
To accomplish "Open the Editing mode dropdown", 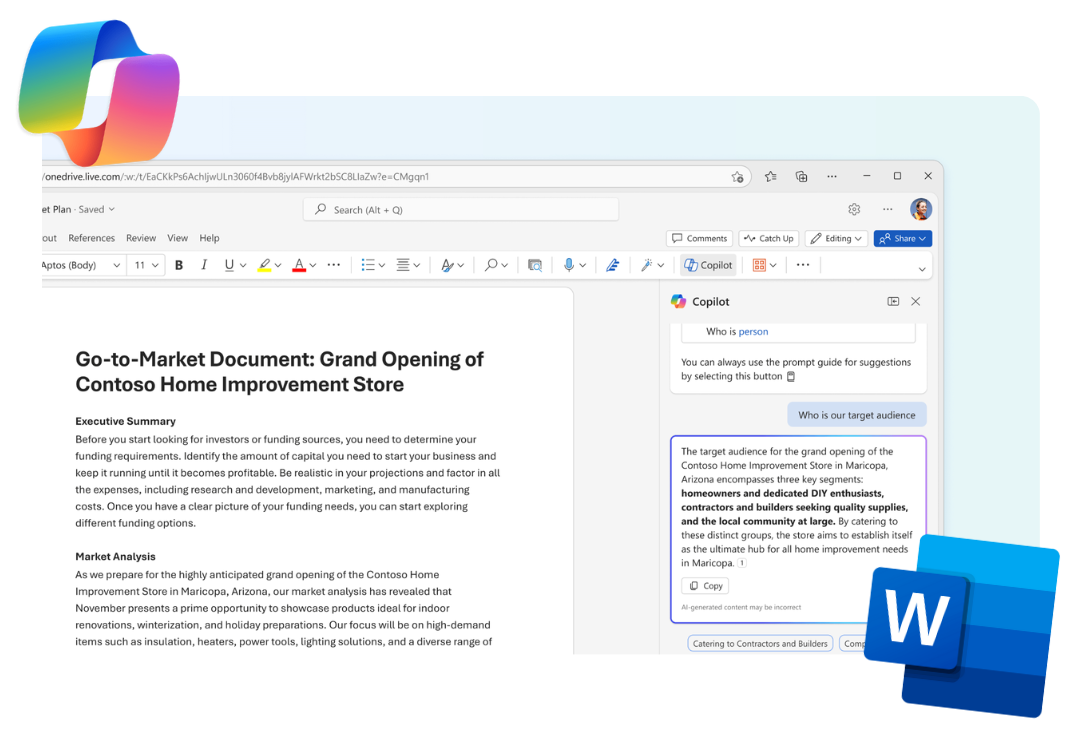I will (x=836, y=238).
